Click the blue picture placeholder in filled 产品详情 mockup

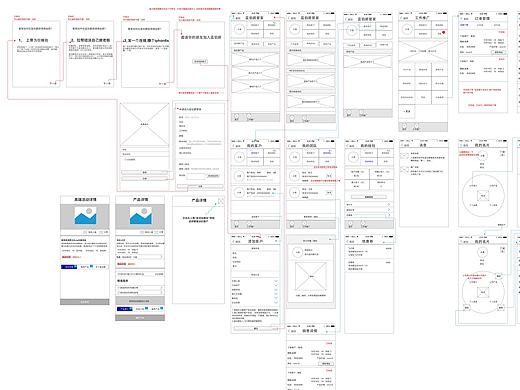coord(140,215)
